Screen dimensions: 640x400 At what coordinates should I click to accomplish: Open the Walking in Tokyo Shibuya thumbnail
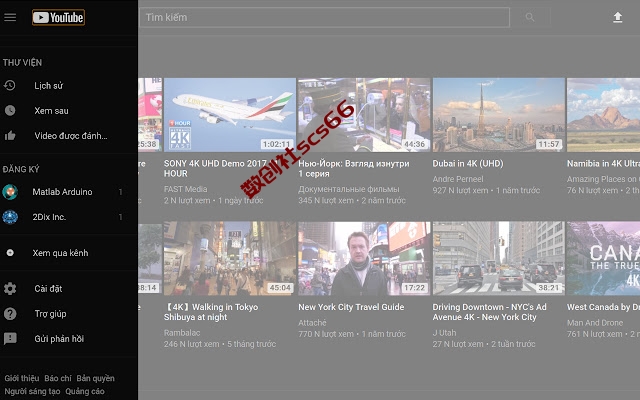[230, 258]
